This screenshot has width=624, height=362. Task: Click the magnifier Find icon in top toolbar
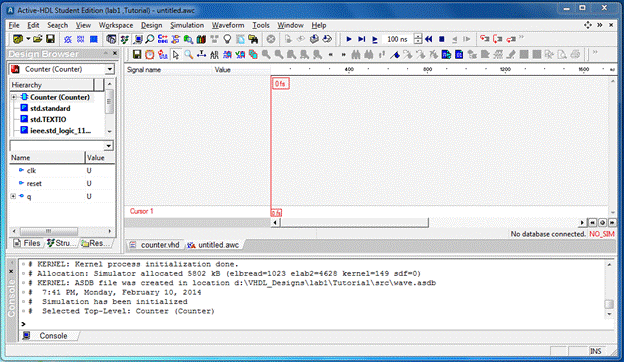point(150,39)
